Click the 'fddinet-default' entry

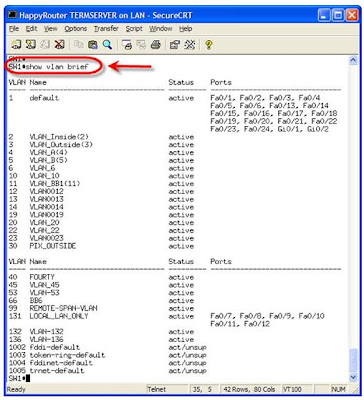coord(61,363)
